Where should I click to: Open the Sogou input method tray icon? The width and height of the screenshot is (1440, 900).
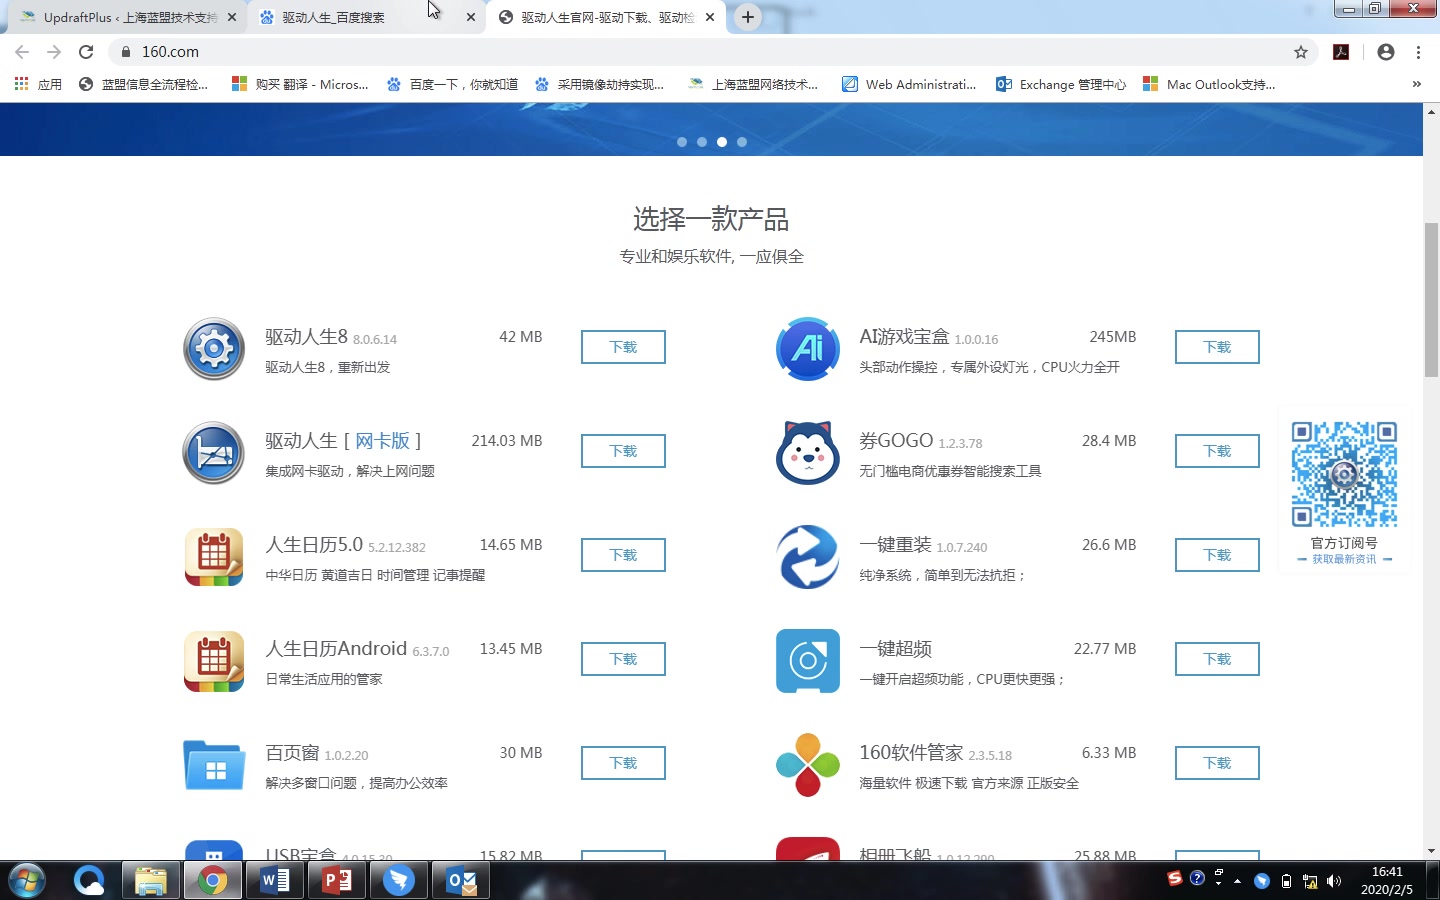[1175, 879]
